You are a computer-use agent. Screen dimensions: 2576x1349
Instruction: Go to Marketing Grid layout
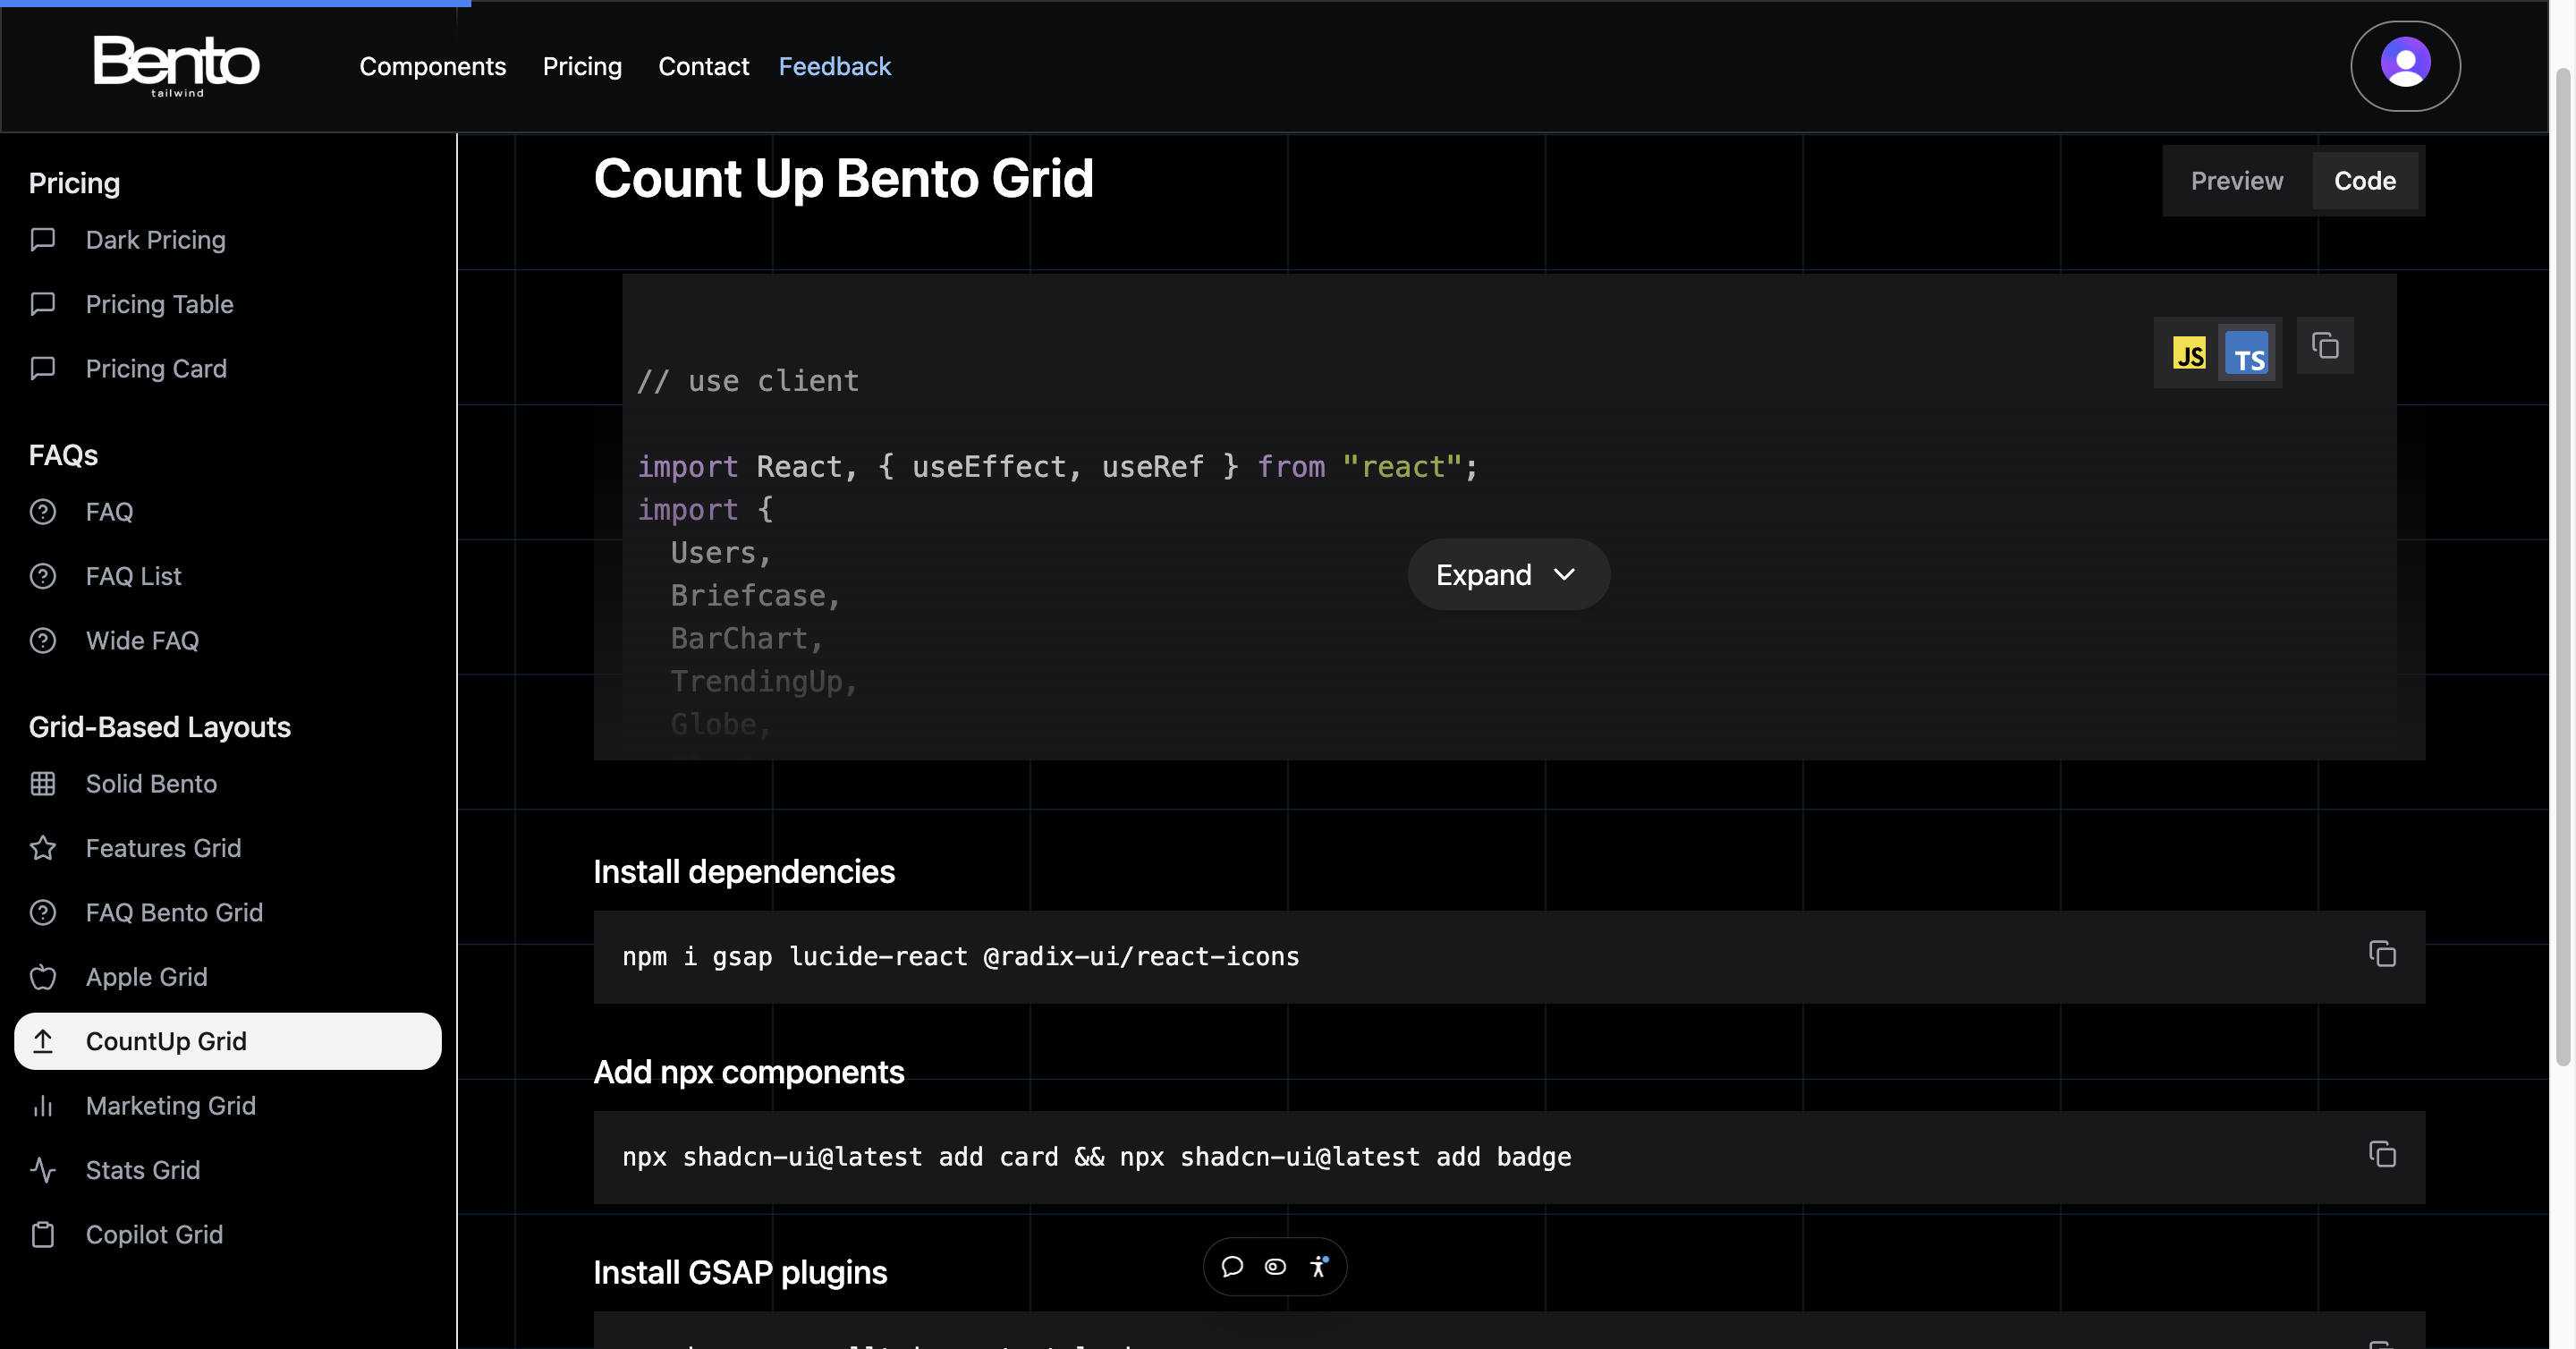tap(228, 1105)
